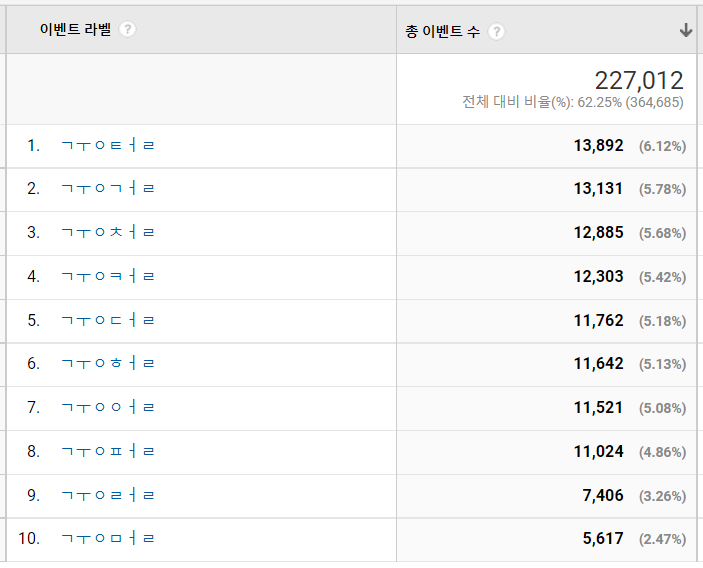Click row number 1.
The height and width of the screenshot is (568, 703).
(34, 145)
